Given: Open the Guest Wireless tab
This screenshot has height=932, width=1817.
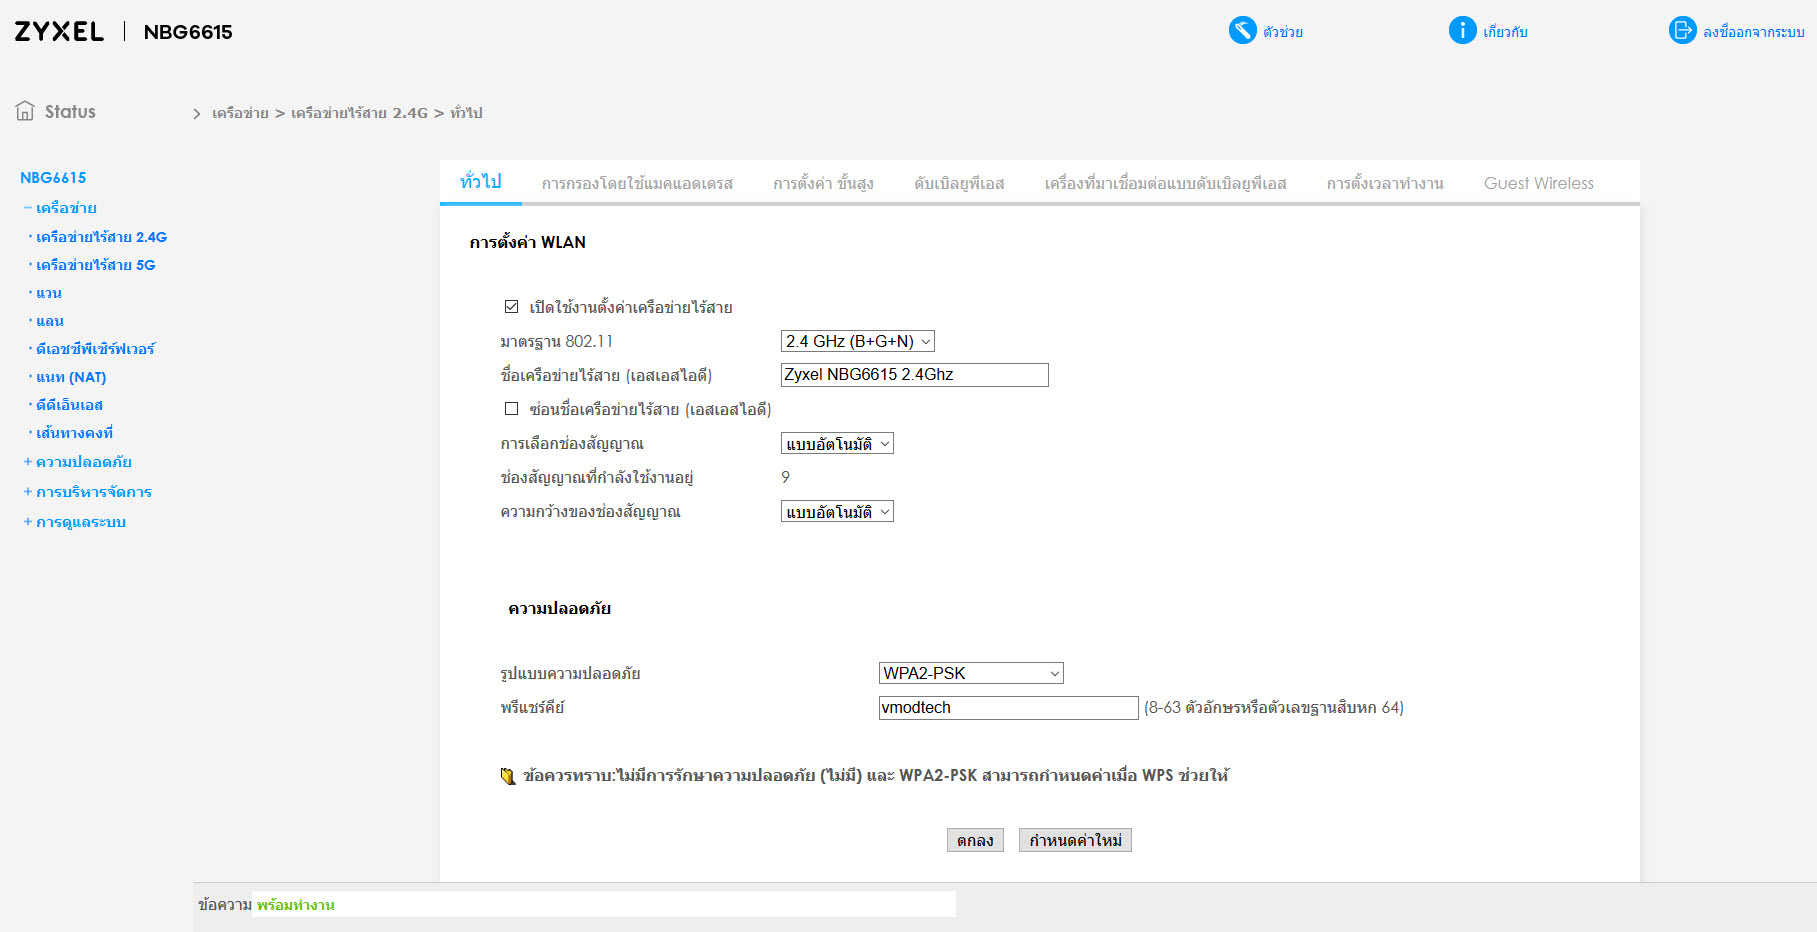Looking at the screenshot, I should (x=1539, y=184).
